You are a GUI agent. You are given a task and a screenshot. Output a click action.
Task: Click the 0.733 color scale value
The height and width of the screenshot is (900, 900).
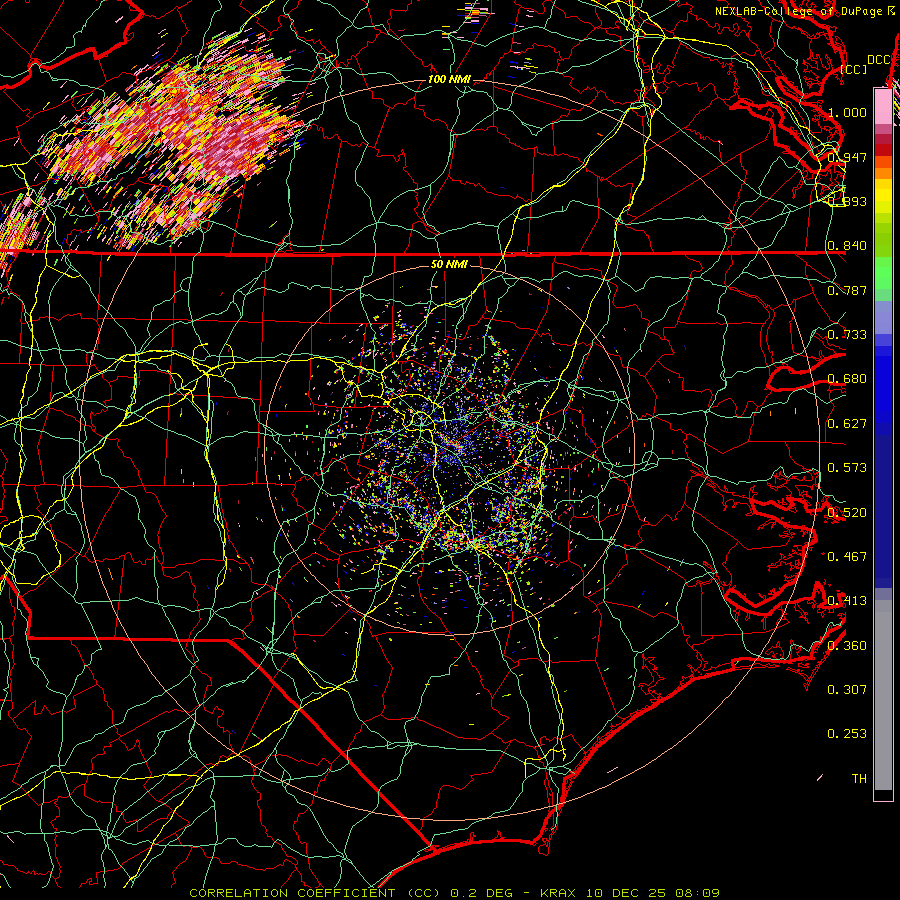point(847,334)
